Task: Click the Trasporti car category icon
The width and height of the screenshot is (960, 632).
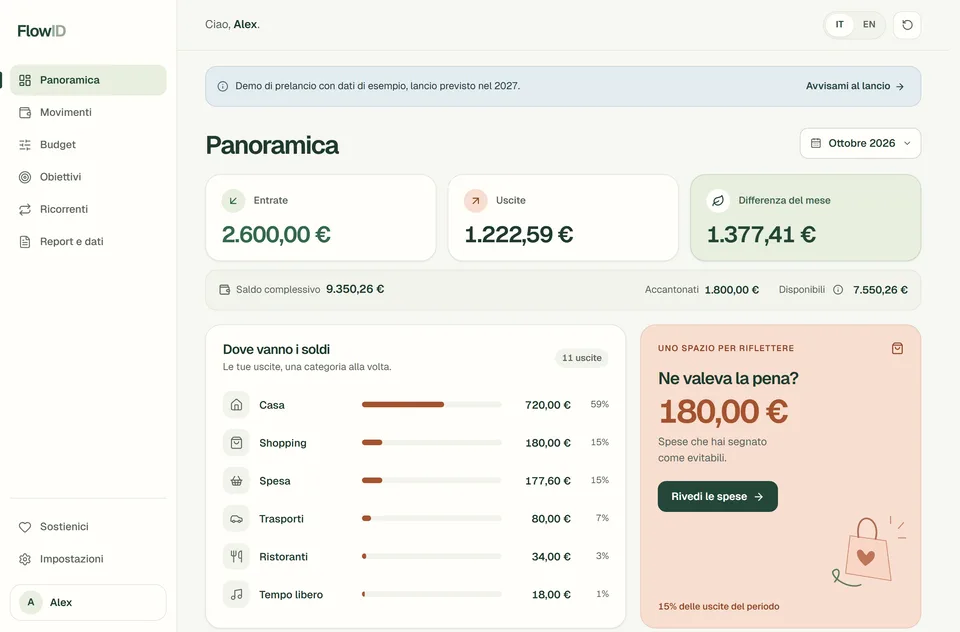Action: tap(236, 519)
